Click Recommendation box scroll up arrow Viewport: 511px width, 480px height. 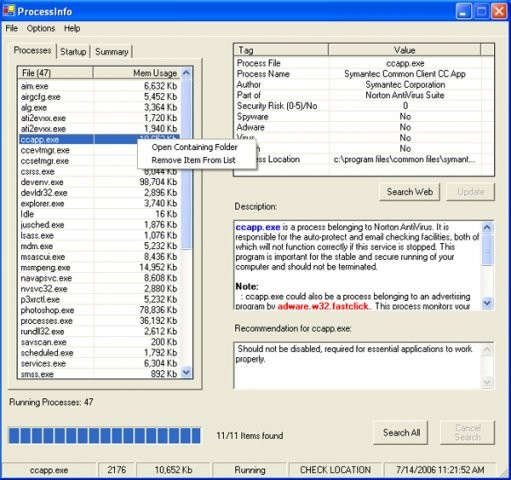click(x=487, y=349)
